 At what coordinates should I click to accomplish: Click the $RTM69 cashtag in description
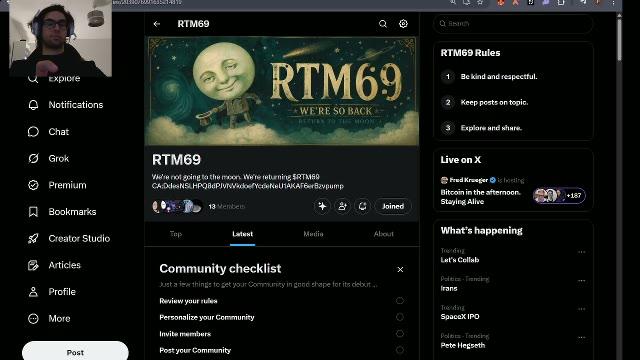point(306,177)
